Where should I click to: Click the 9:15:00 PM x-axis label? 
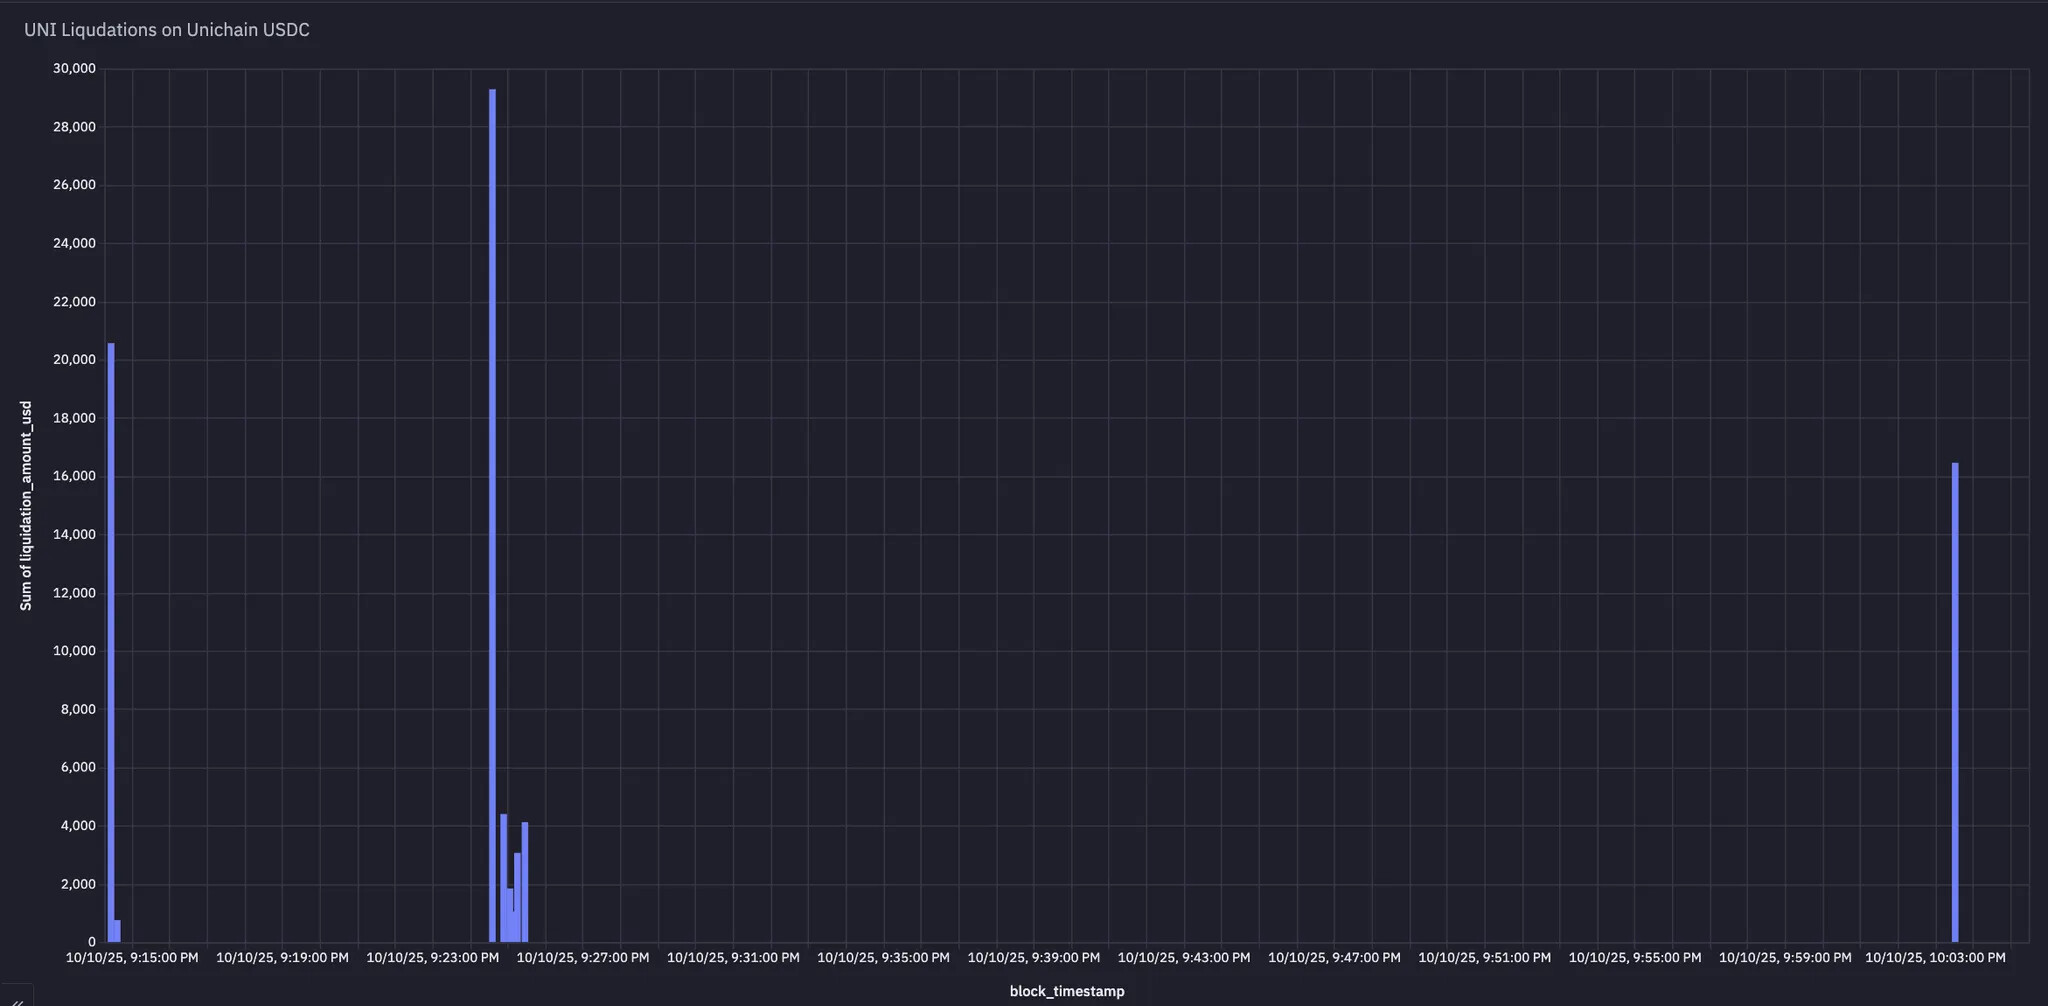tap(132, 957)
